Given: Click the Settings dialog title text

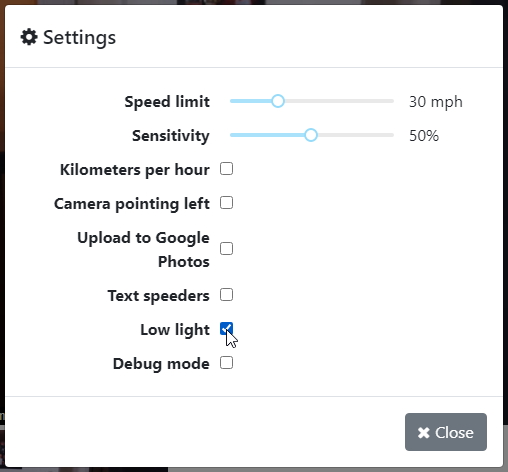Looking at the screenshot, I should (x=79, y=37).
